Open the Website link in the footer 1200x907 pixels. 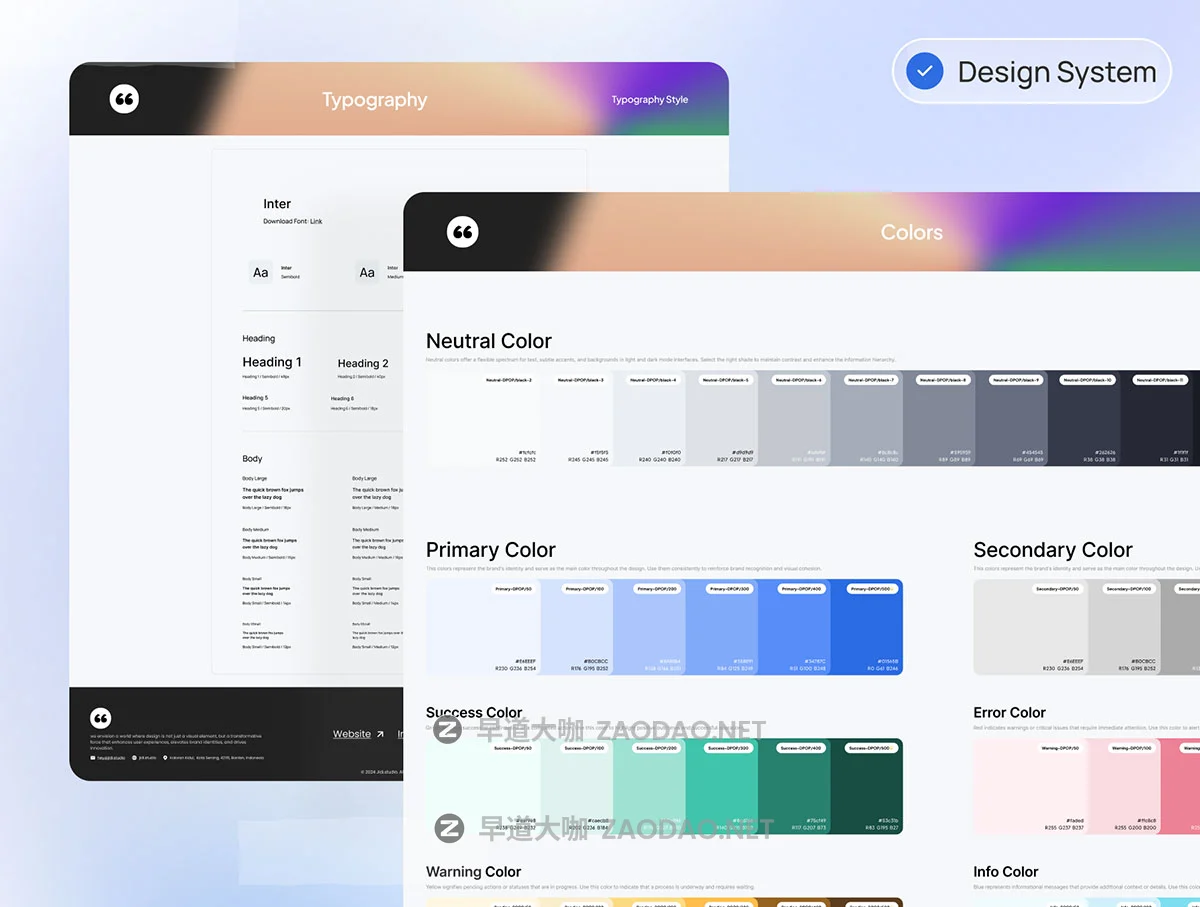point(351,734)
